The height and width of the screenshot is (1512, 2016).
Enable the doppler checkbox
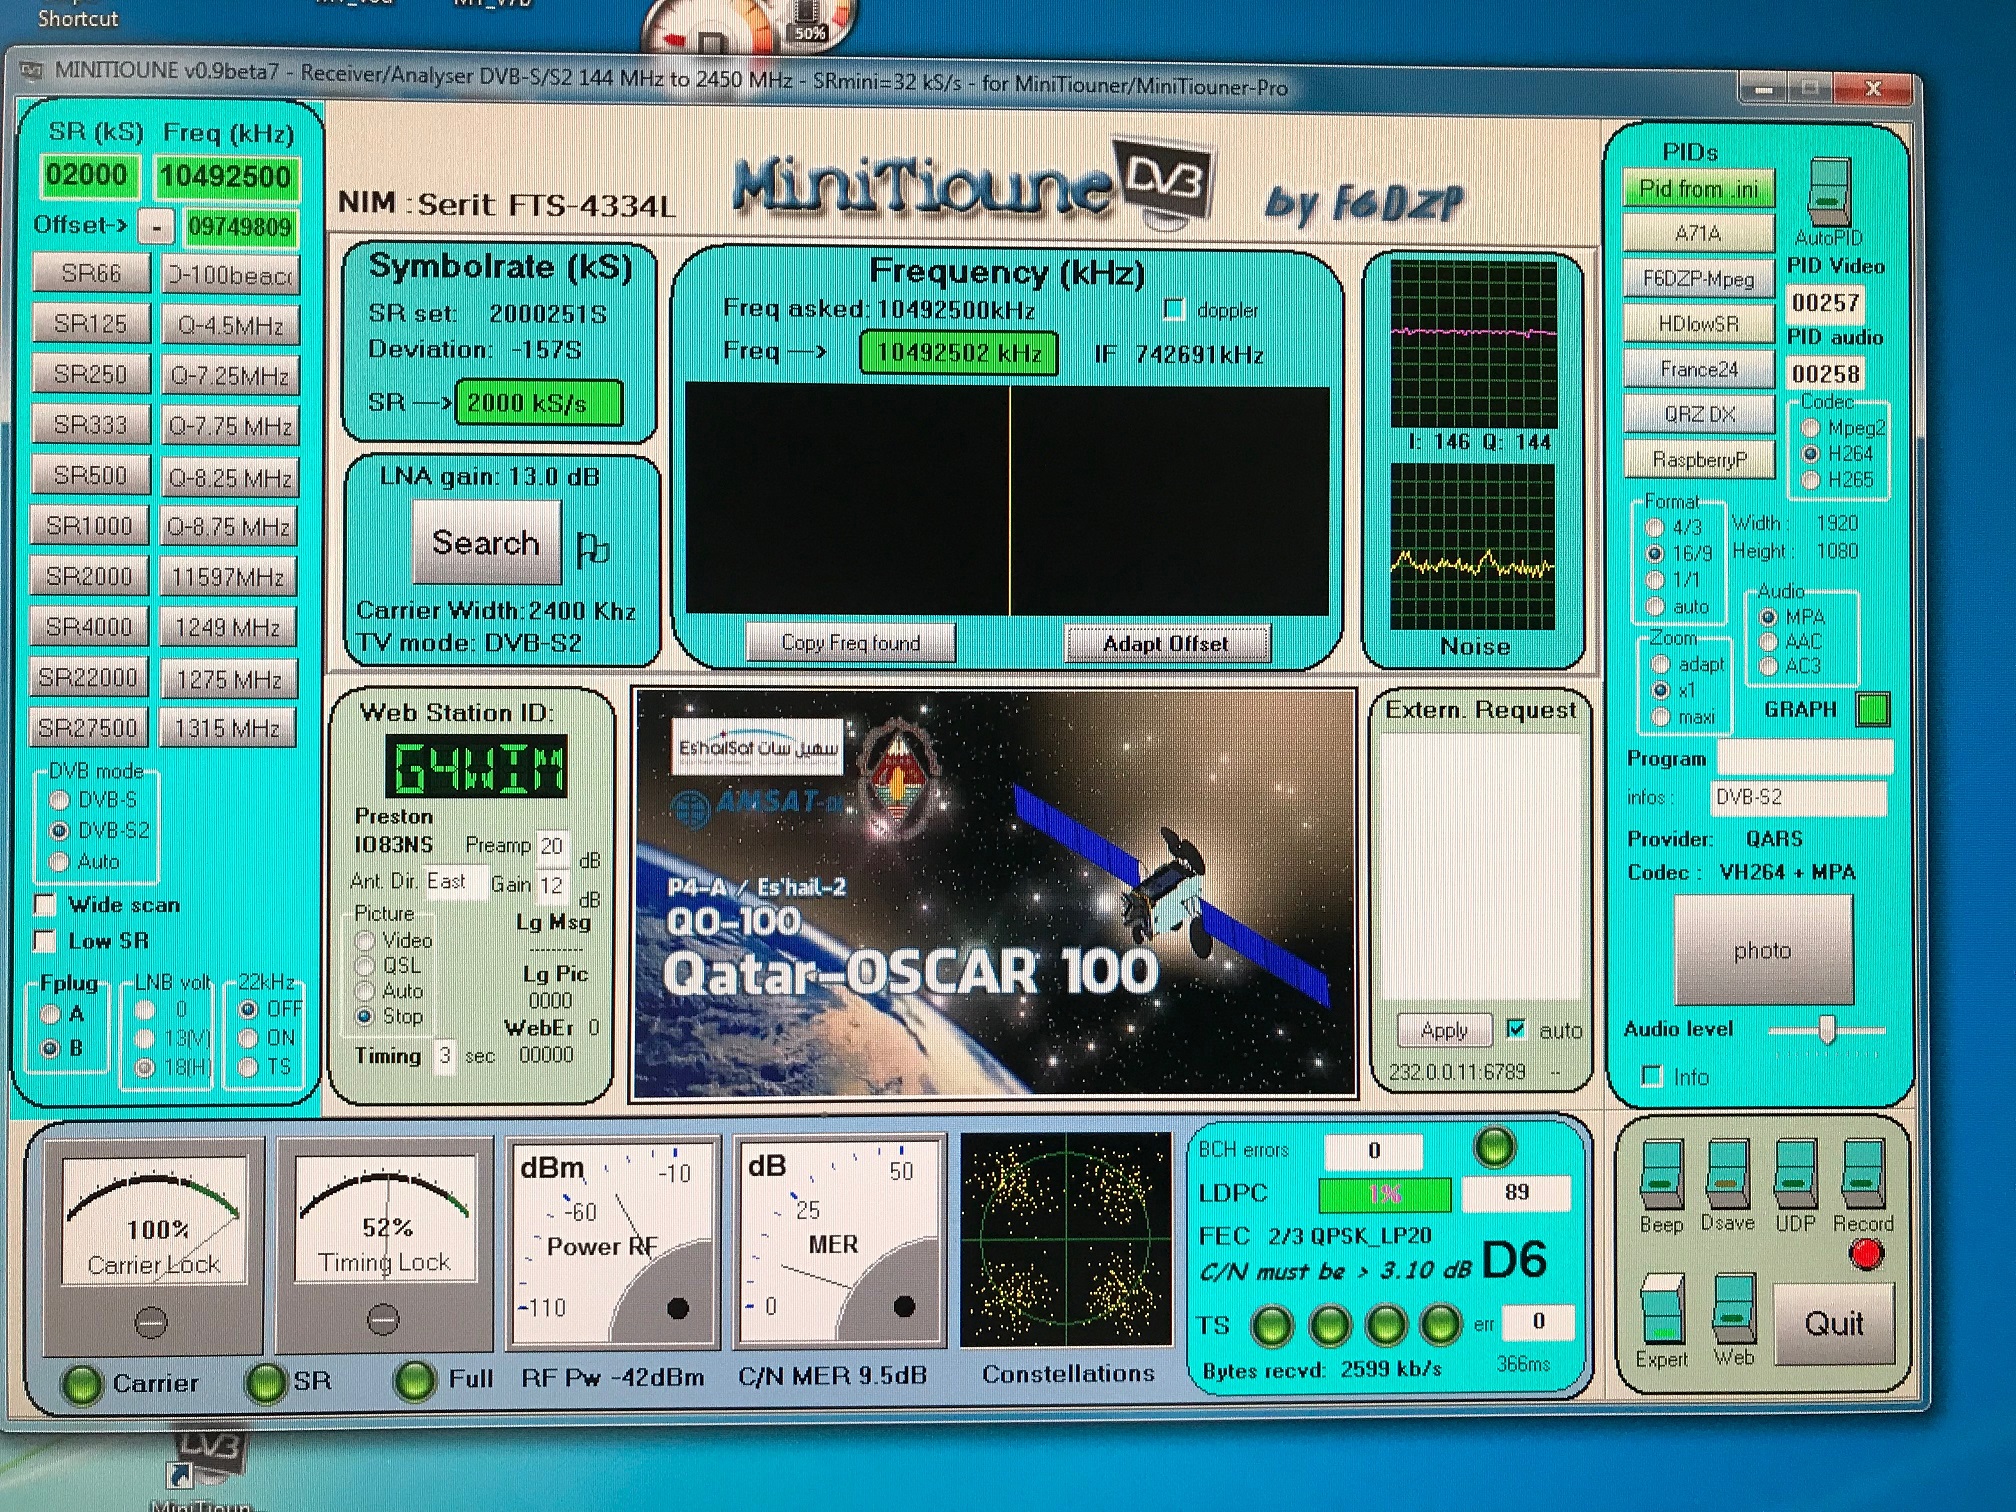pyautogui.click(x=1174, y=310)
